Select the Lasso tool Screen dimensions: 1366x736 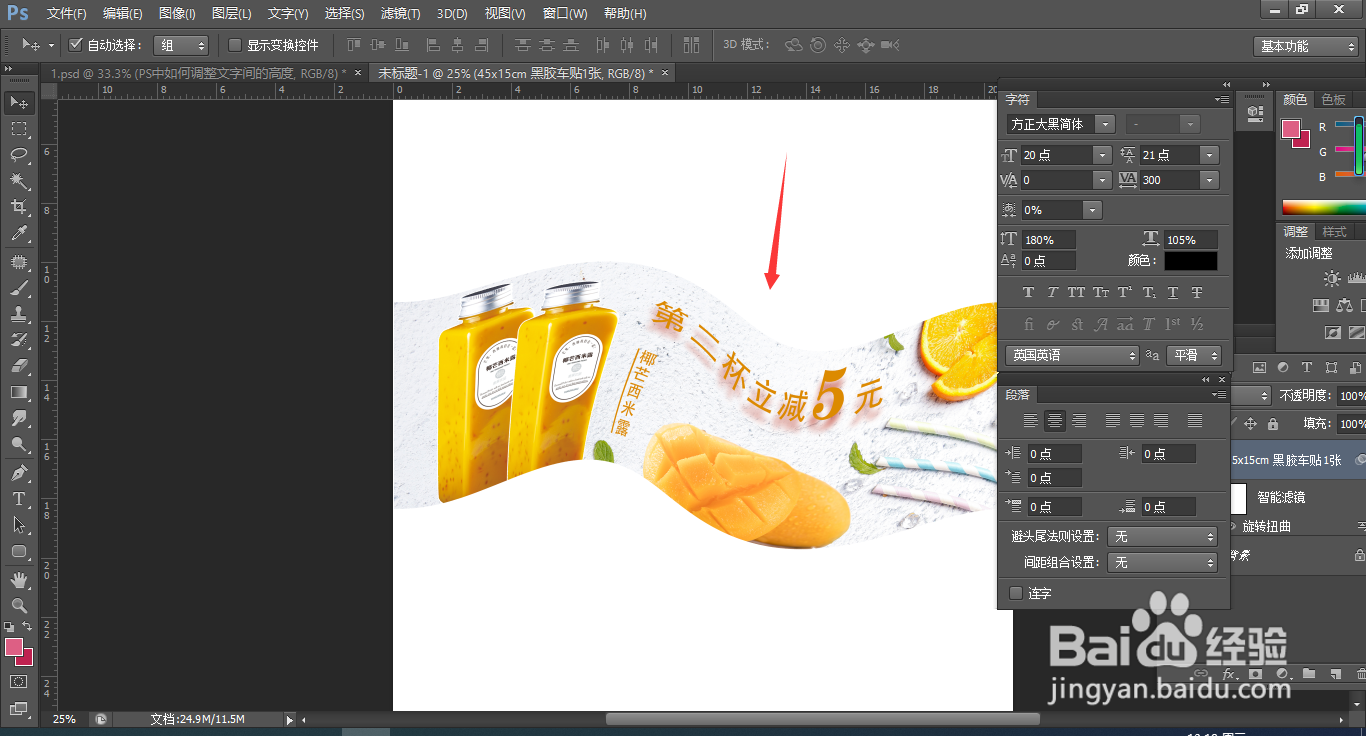click(x=18, y=154)
